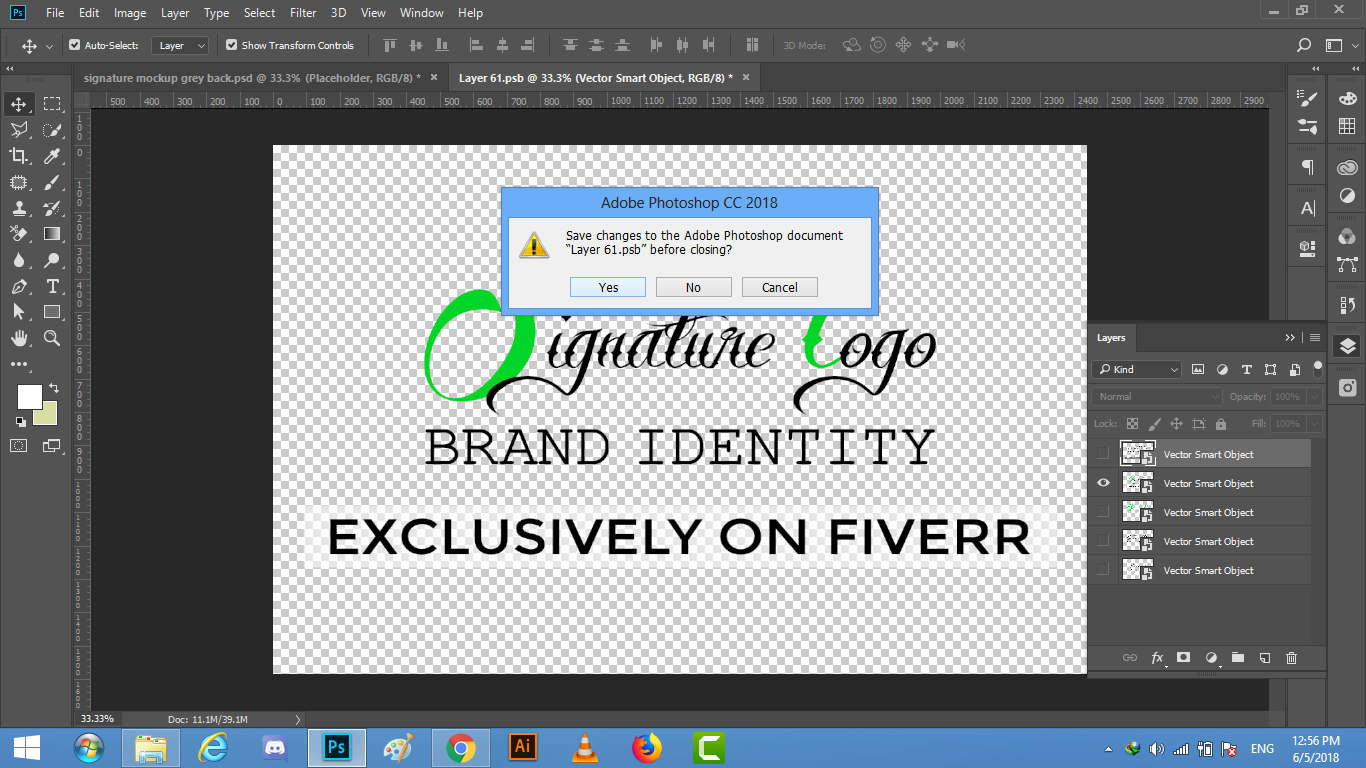This screenshot has width=1366, height=768.
Task: Click Cancel in the save dialog
Action: 780,287
